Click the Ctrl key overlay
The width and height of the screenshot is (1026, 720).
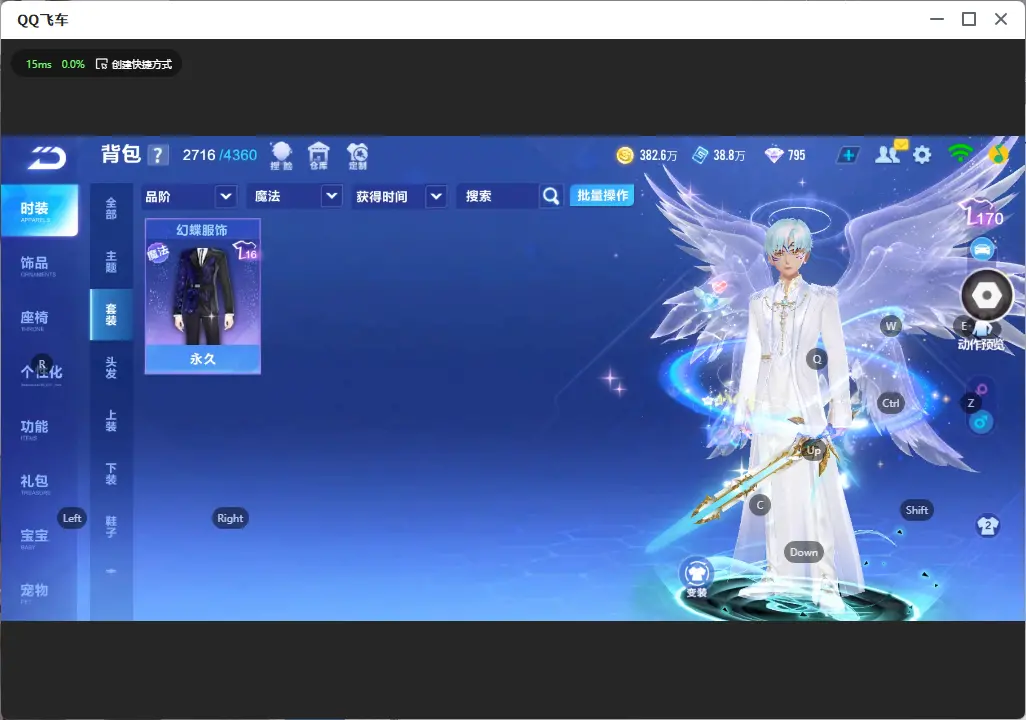(891, 403)
